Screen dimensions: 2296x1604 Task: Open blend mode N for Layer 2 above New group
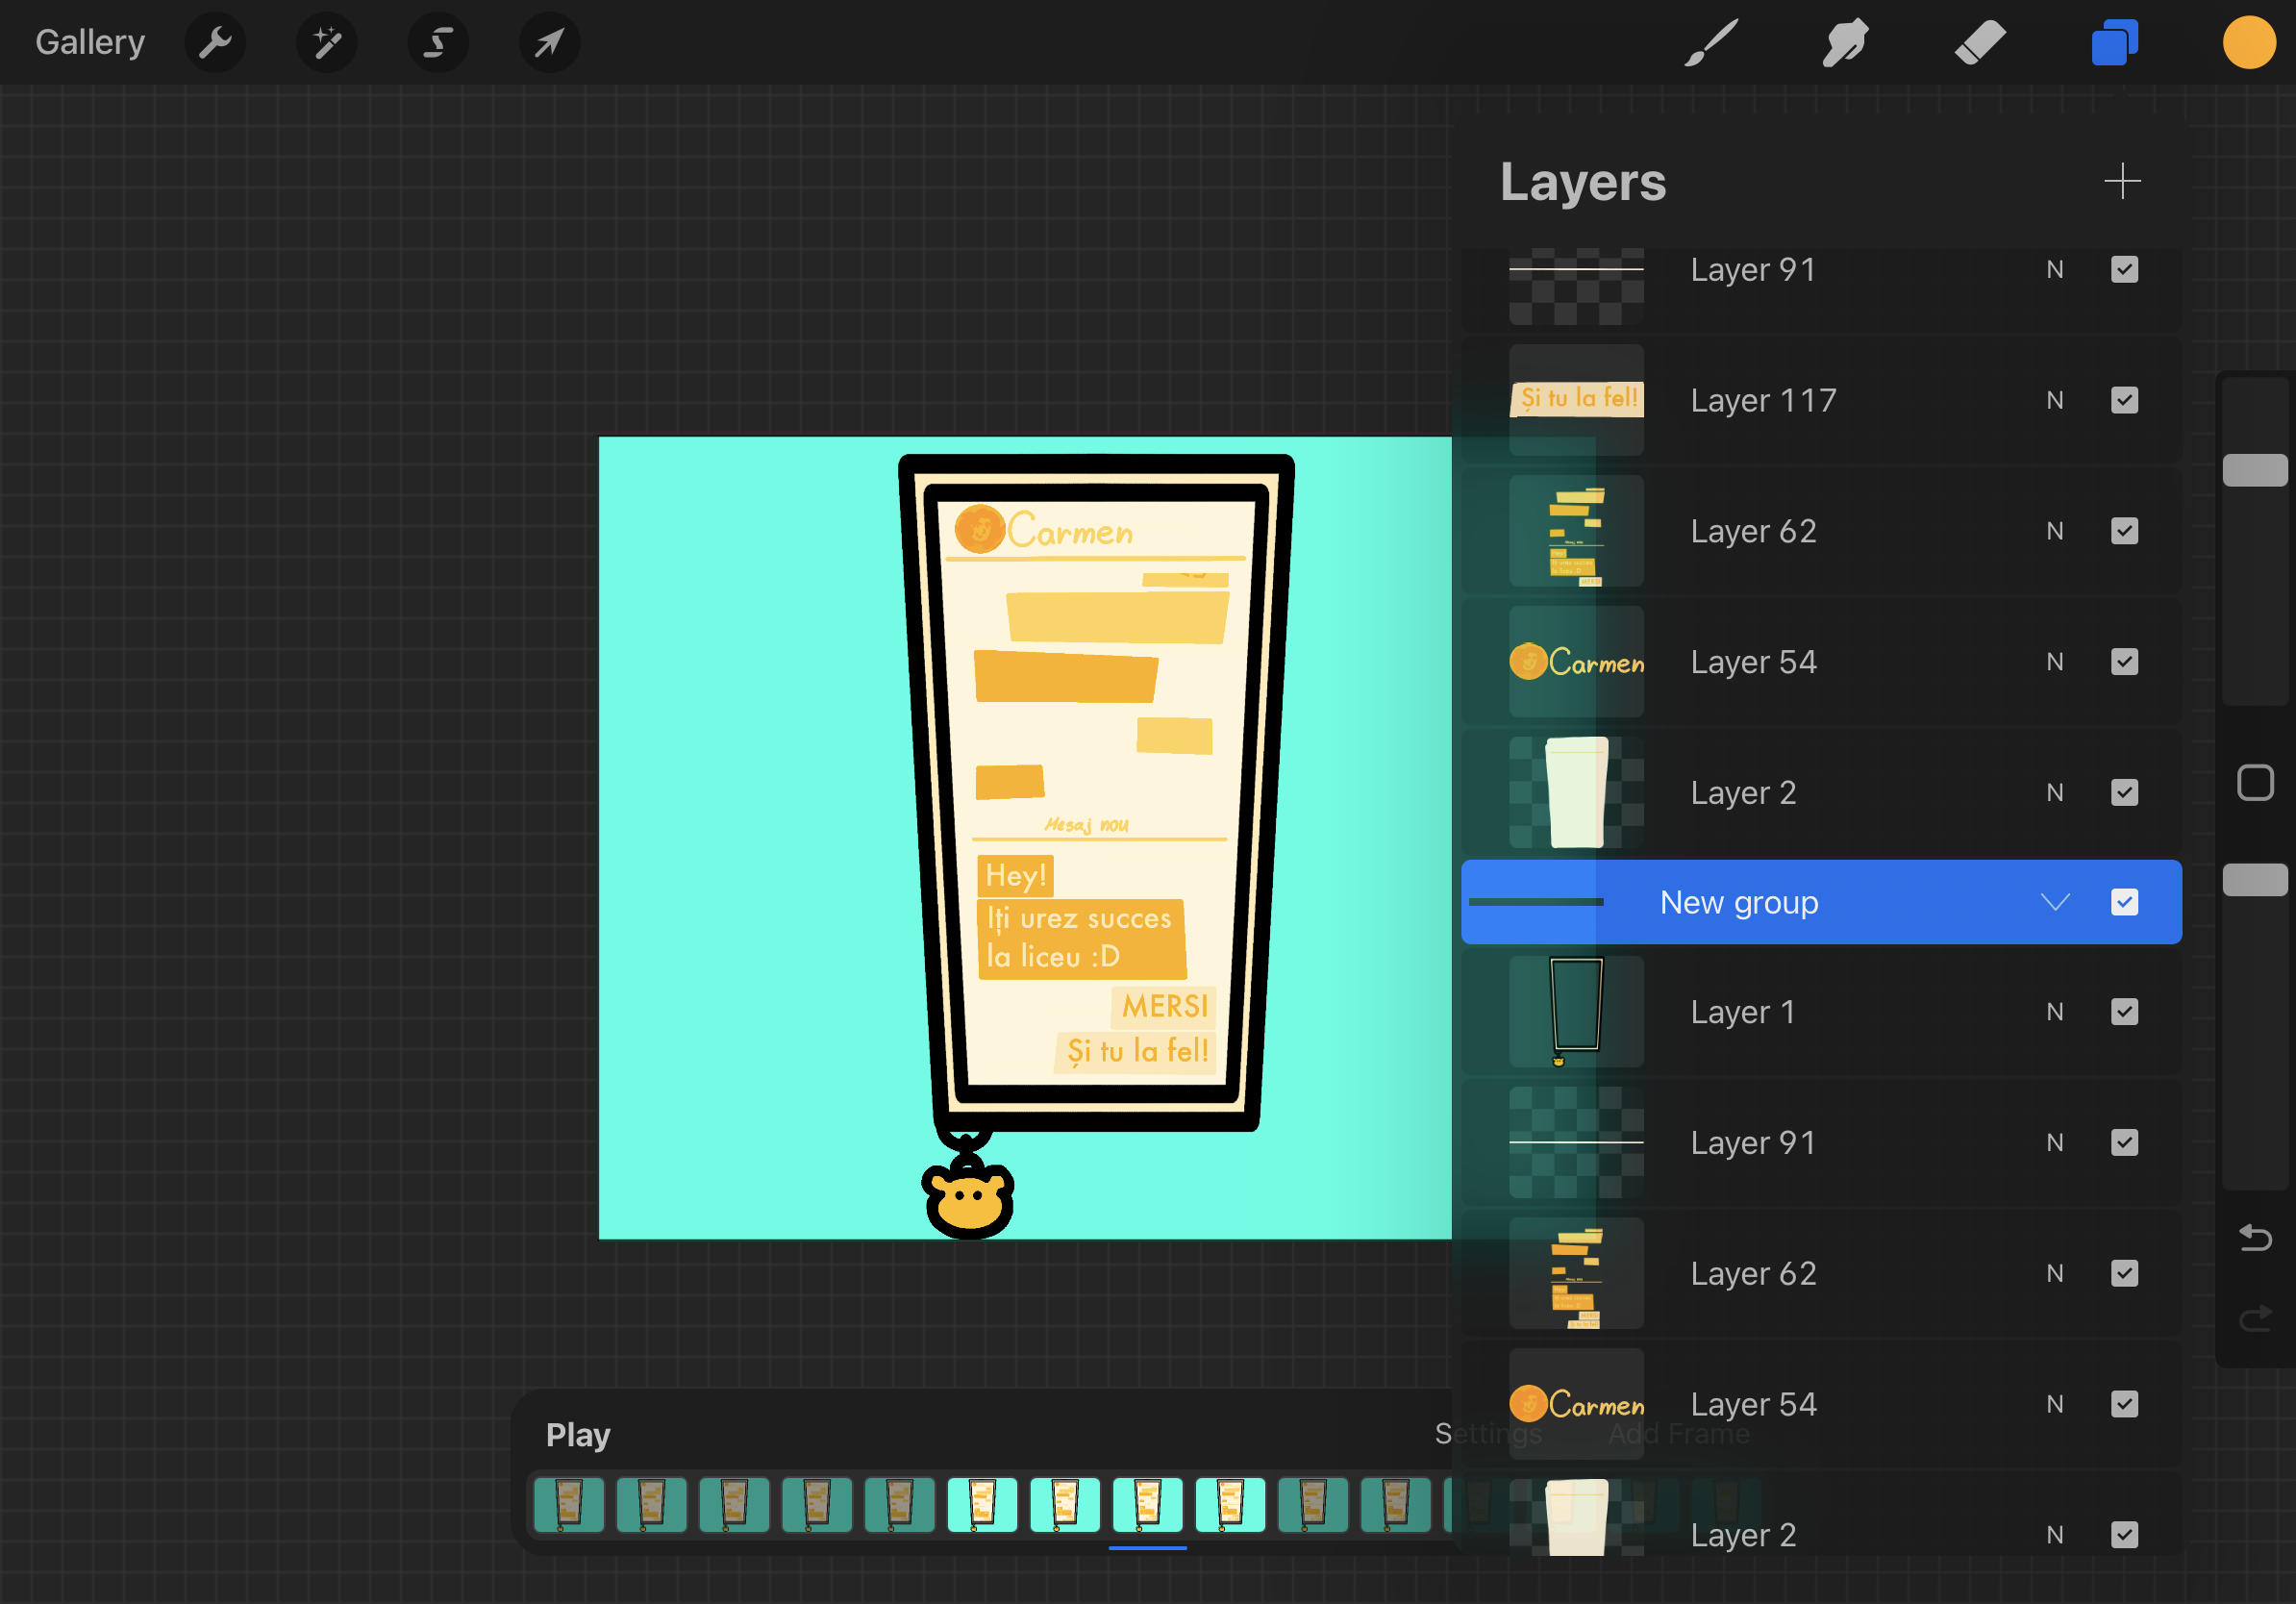point(2054,793)
